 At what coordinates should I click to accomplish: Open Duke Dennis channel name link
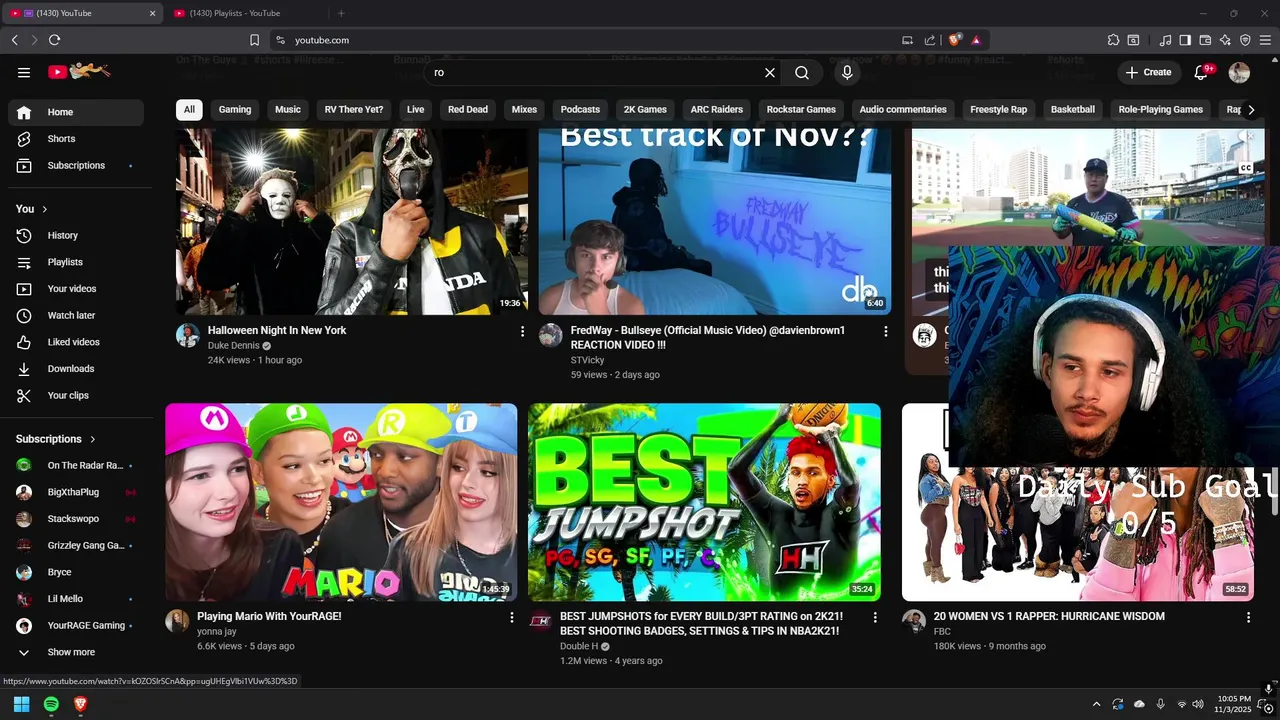click(x=233, y=345)
